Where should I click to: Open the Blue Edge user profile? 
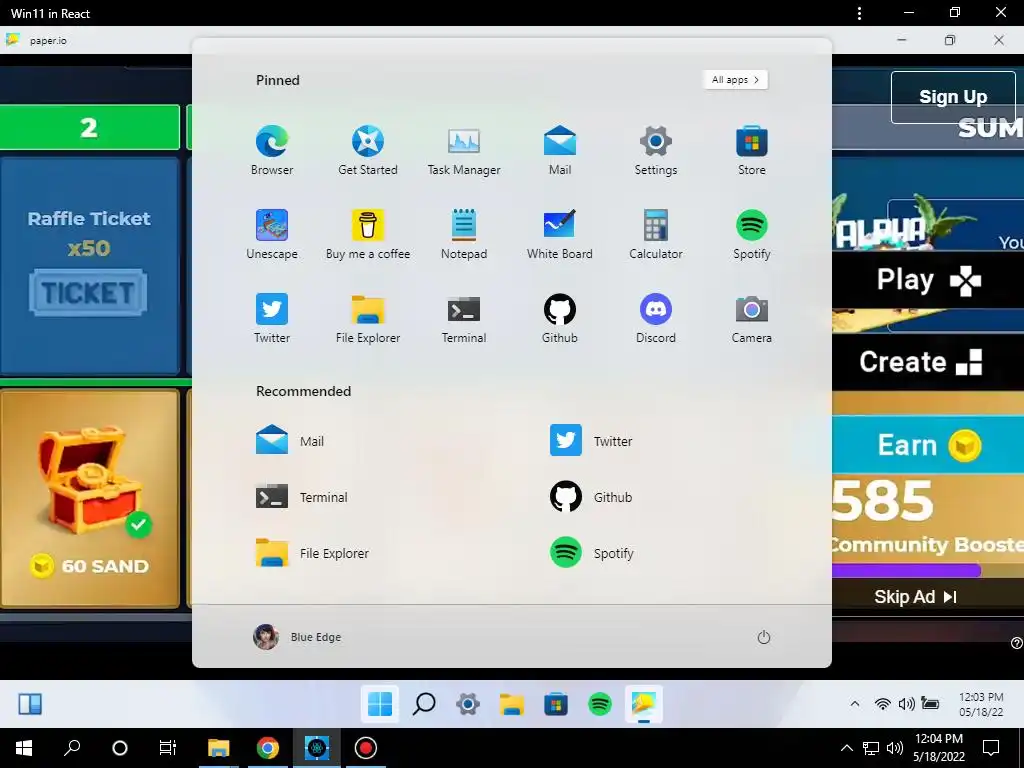pyautogui.click(x=297, y=637)
